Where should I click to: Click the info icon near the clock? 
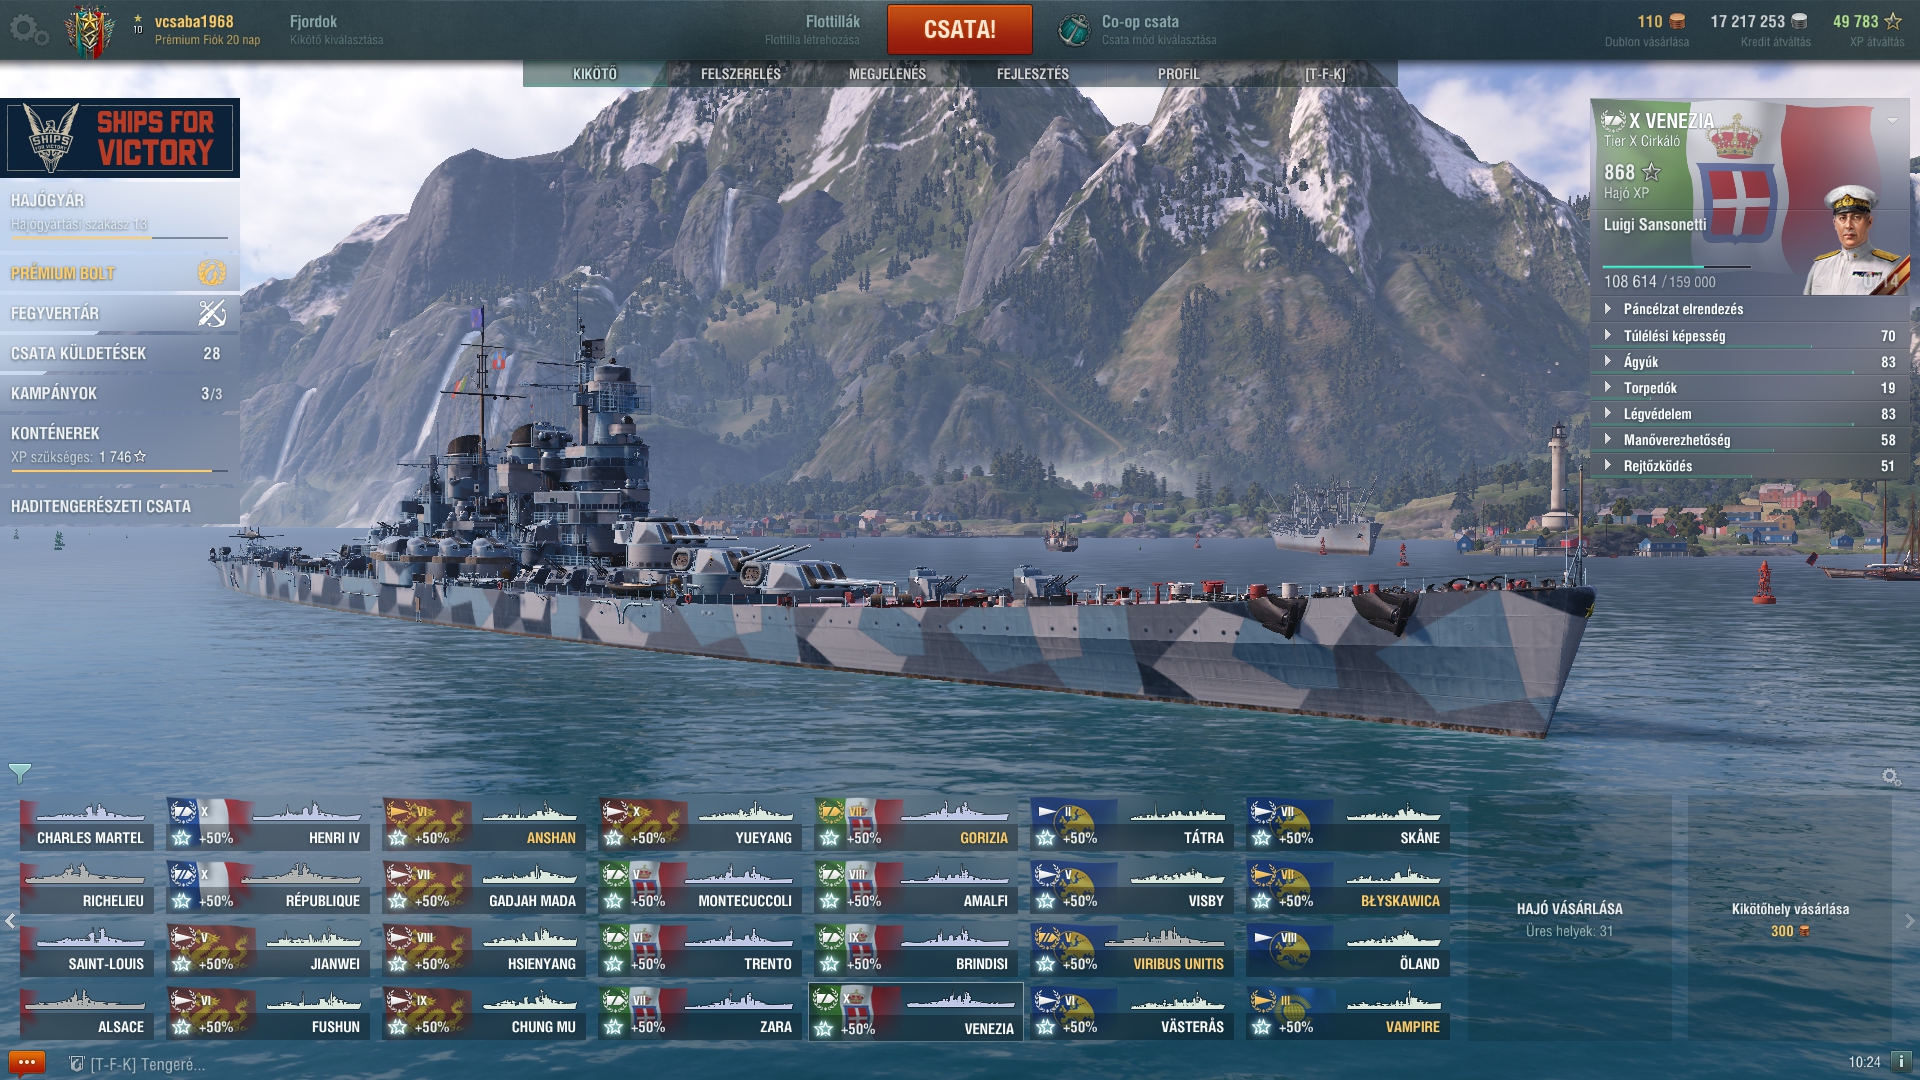click(x=1901, y=1062)
